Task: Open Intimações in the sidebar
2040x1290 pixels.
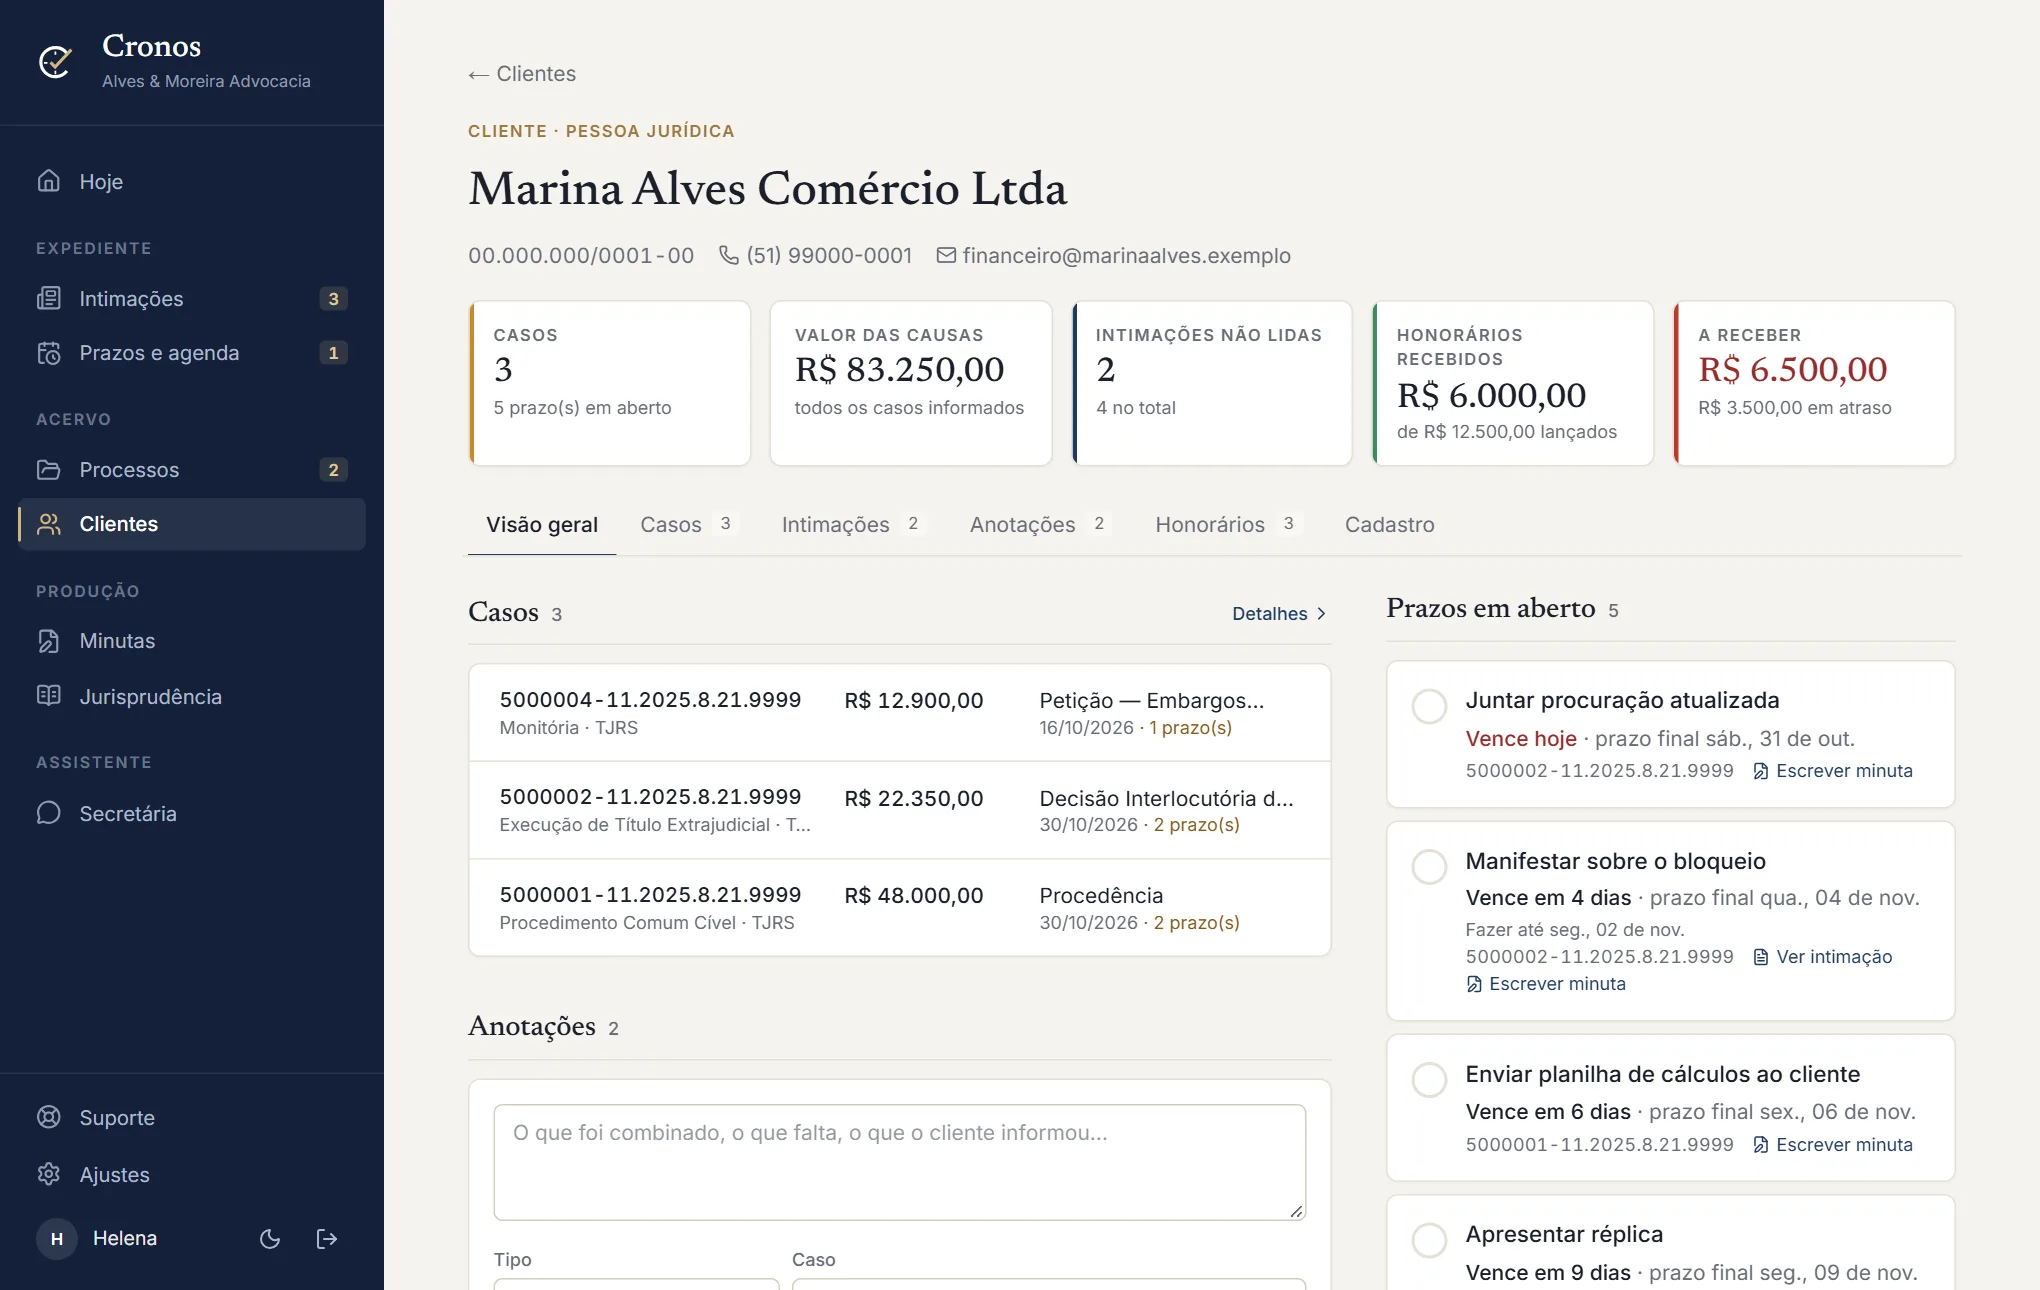Action: tap(192, 298)
